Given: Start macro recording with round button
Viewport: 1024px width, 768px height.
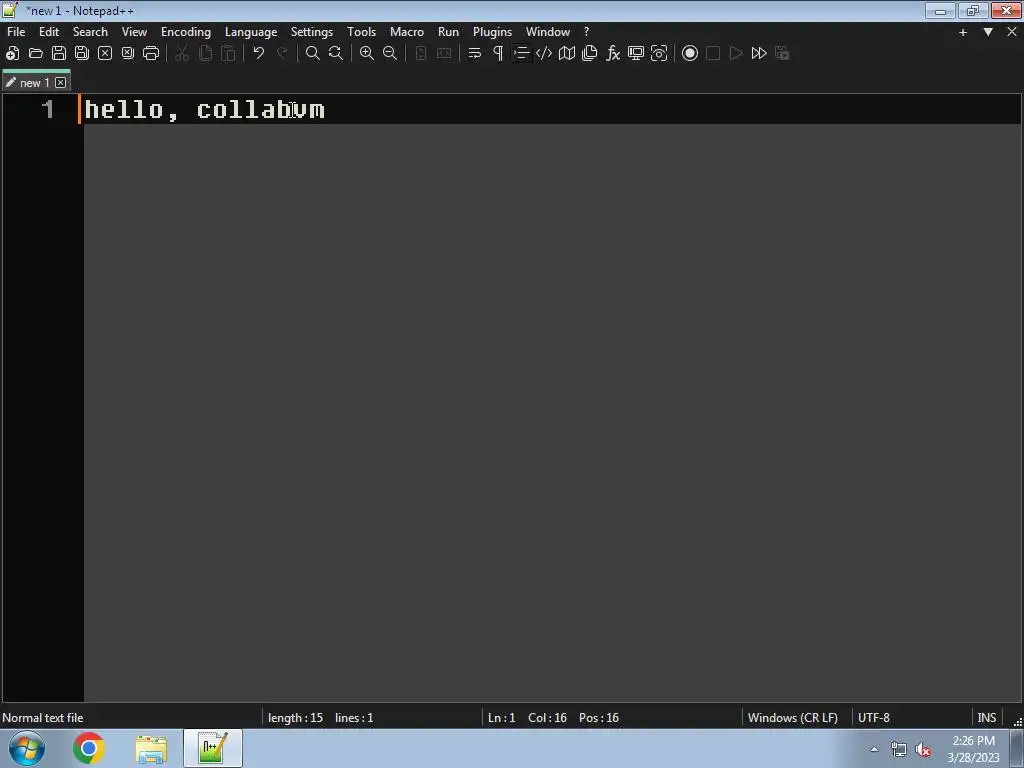Looking at the screenshot, I should 690,54.
